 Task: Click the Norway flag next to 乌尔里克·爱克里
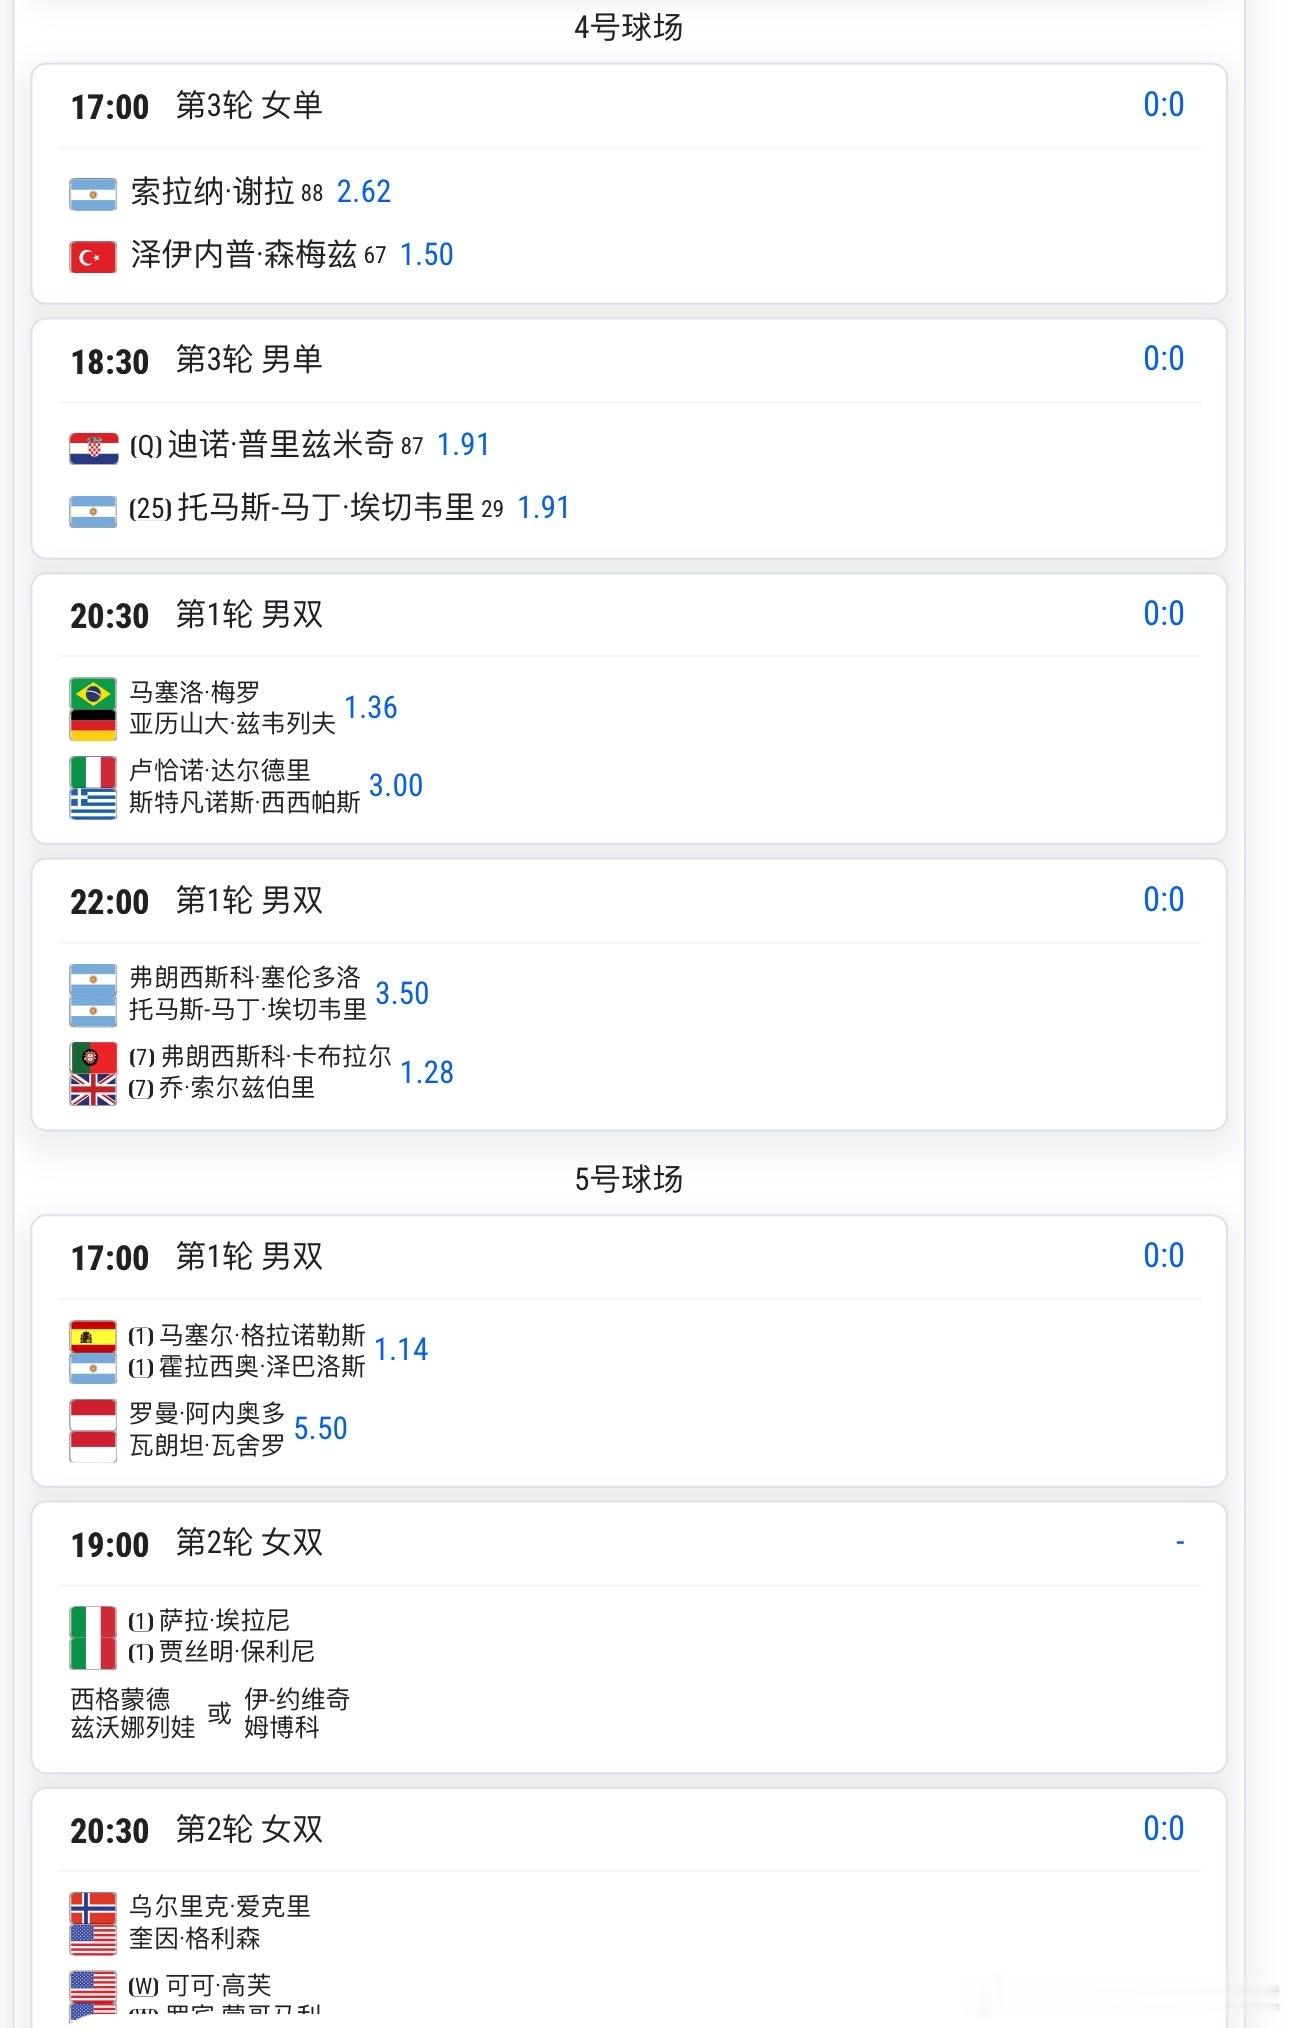pos(93,1908)
